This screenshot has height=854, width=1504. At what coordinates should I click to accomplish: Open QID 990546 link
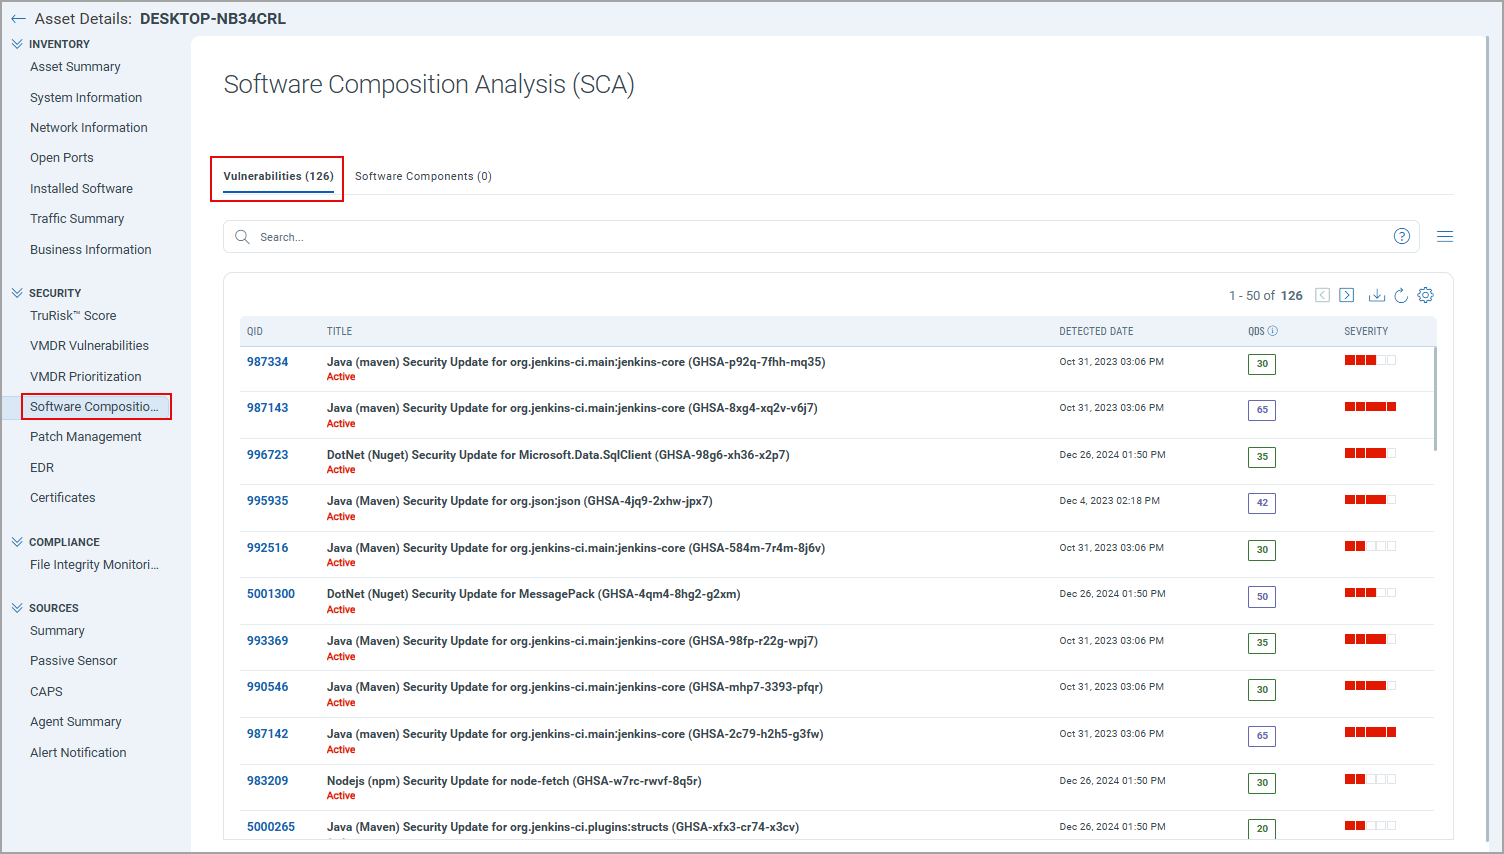point(268,687)
